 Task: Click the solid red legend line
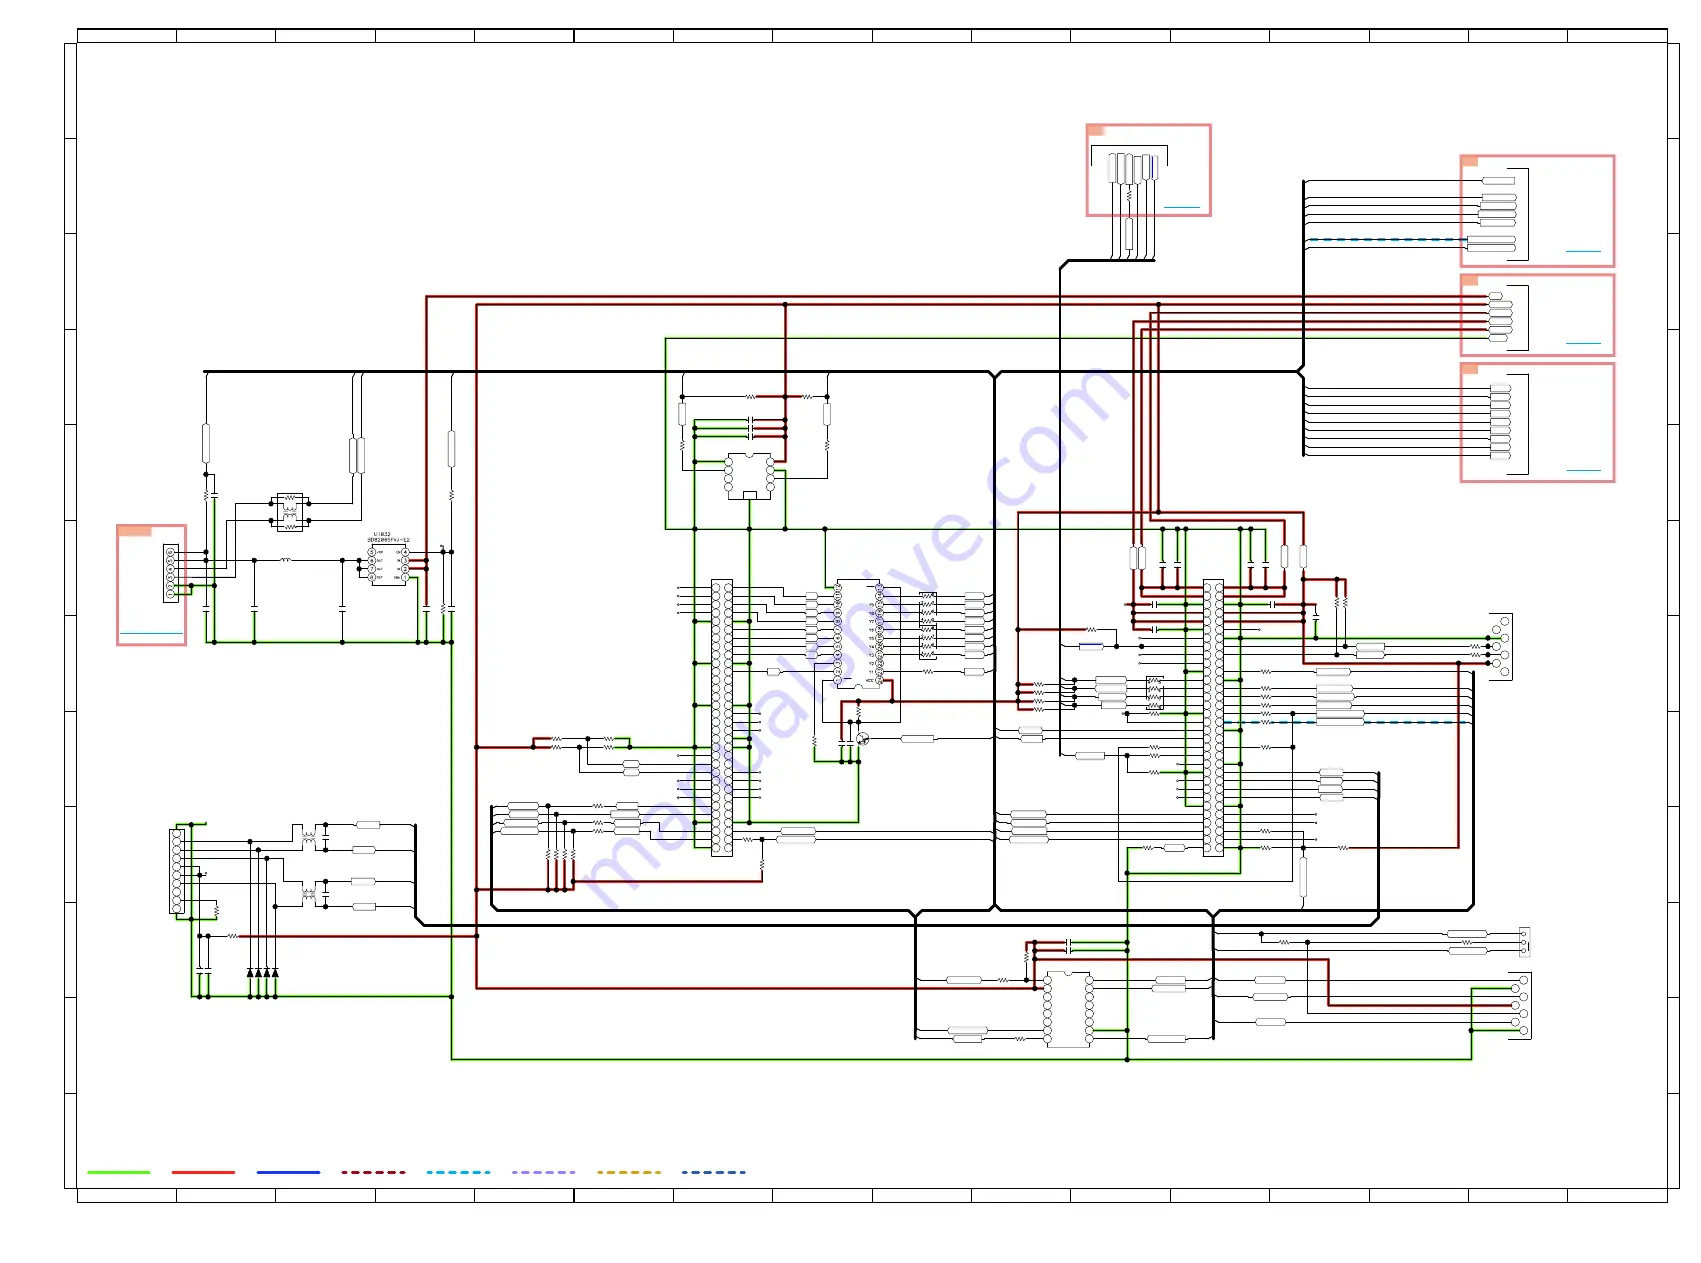point(203,1172)
